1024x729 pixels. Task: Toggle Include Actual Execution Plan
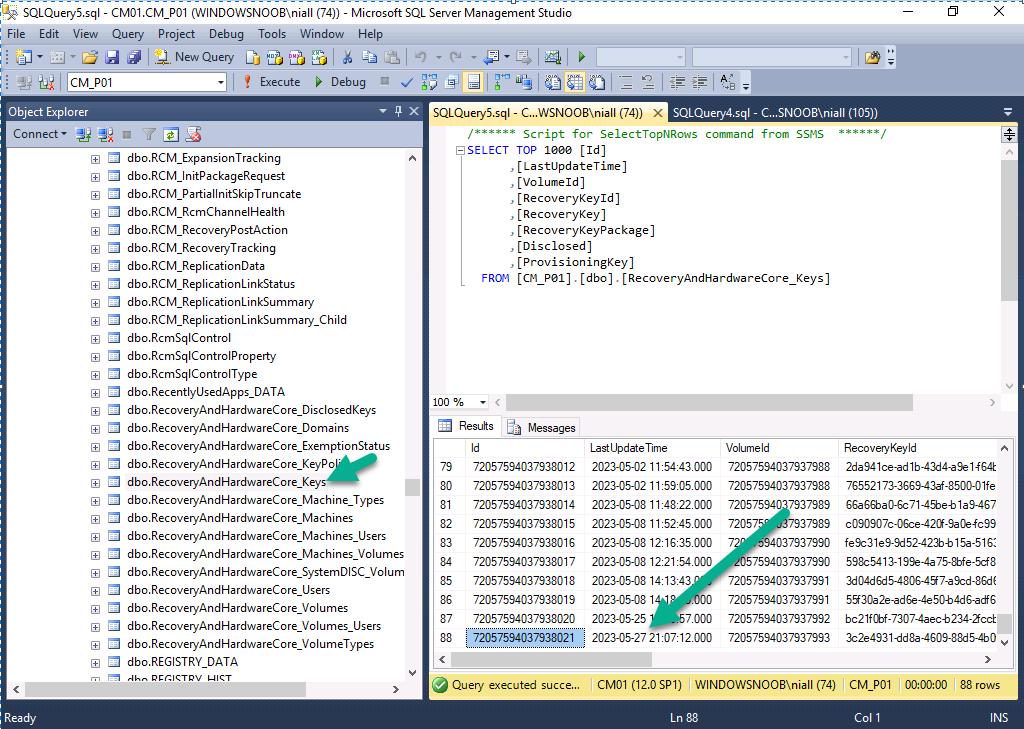502,82
